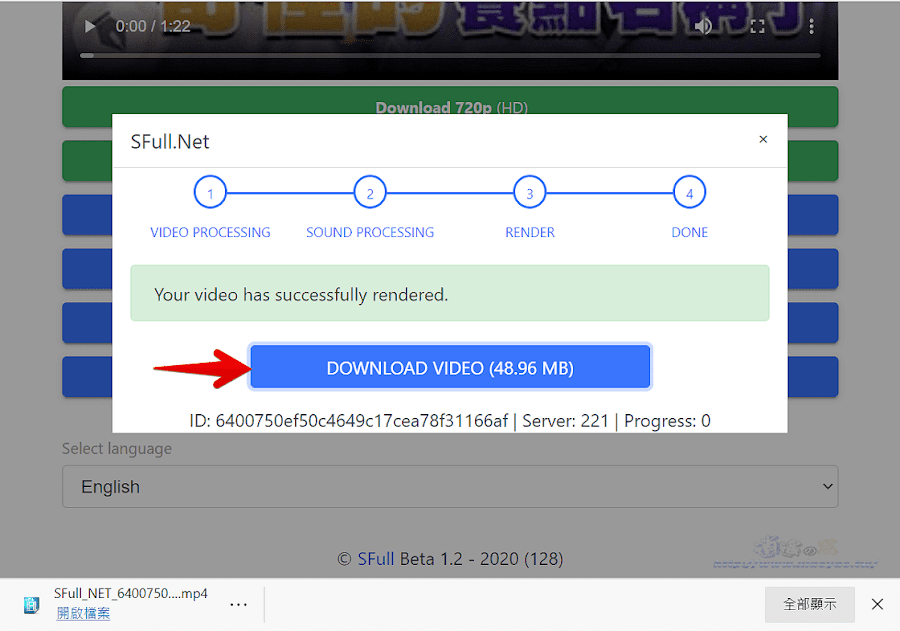Click the VIDEO PROCESSING label
900x631 pixels.
click(210, 233)
